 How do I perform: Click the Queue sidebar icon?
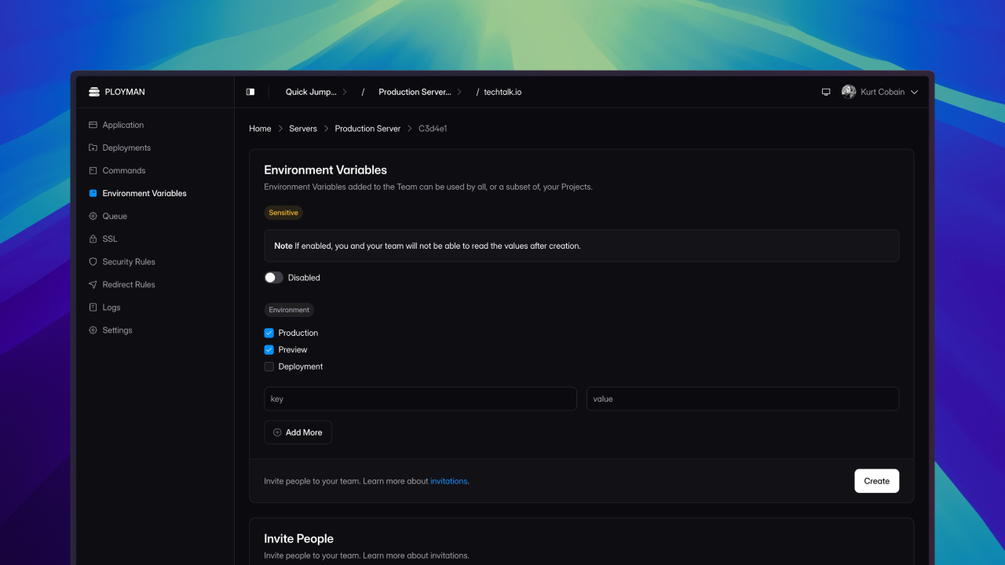[x=93, y=216]
